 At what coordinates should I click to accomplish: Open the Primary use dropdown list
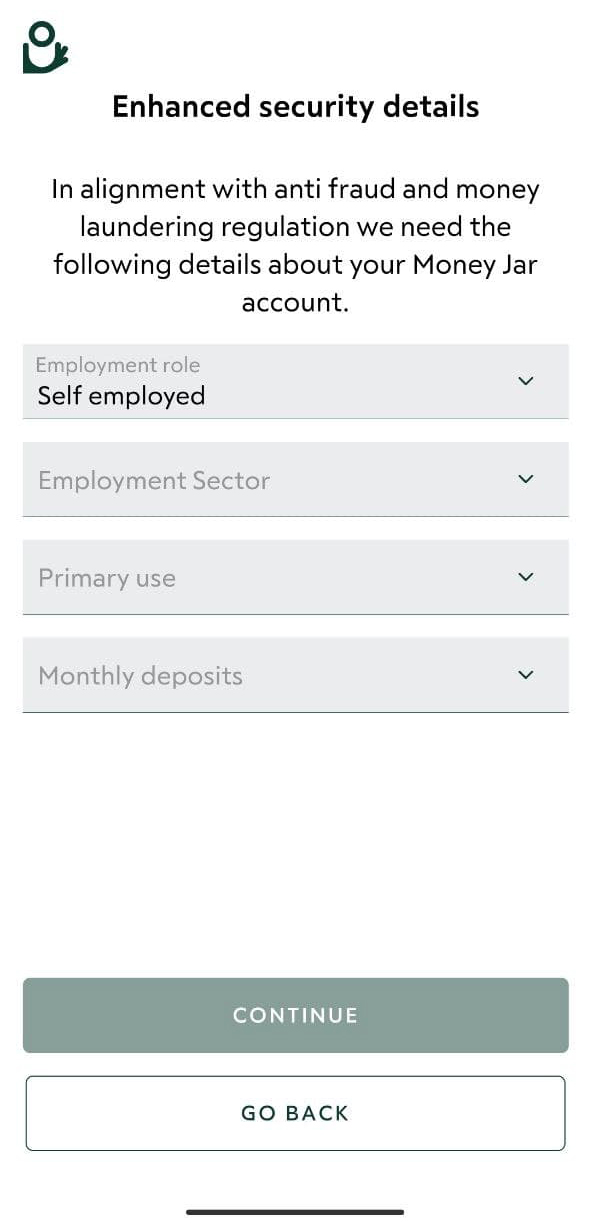(295, 577)
